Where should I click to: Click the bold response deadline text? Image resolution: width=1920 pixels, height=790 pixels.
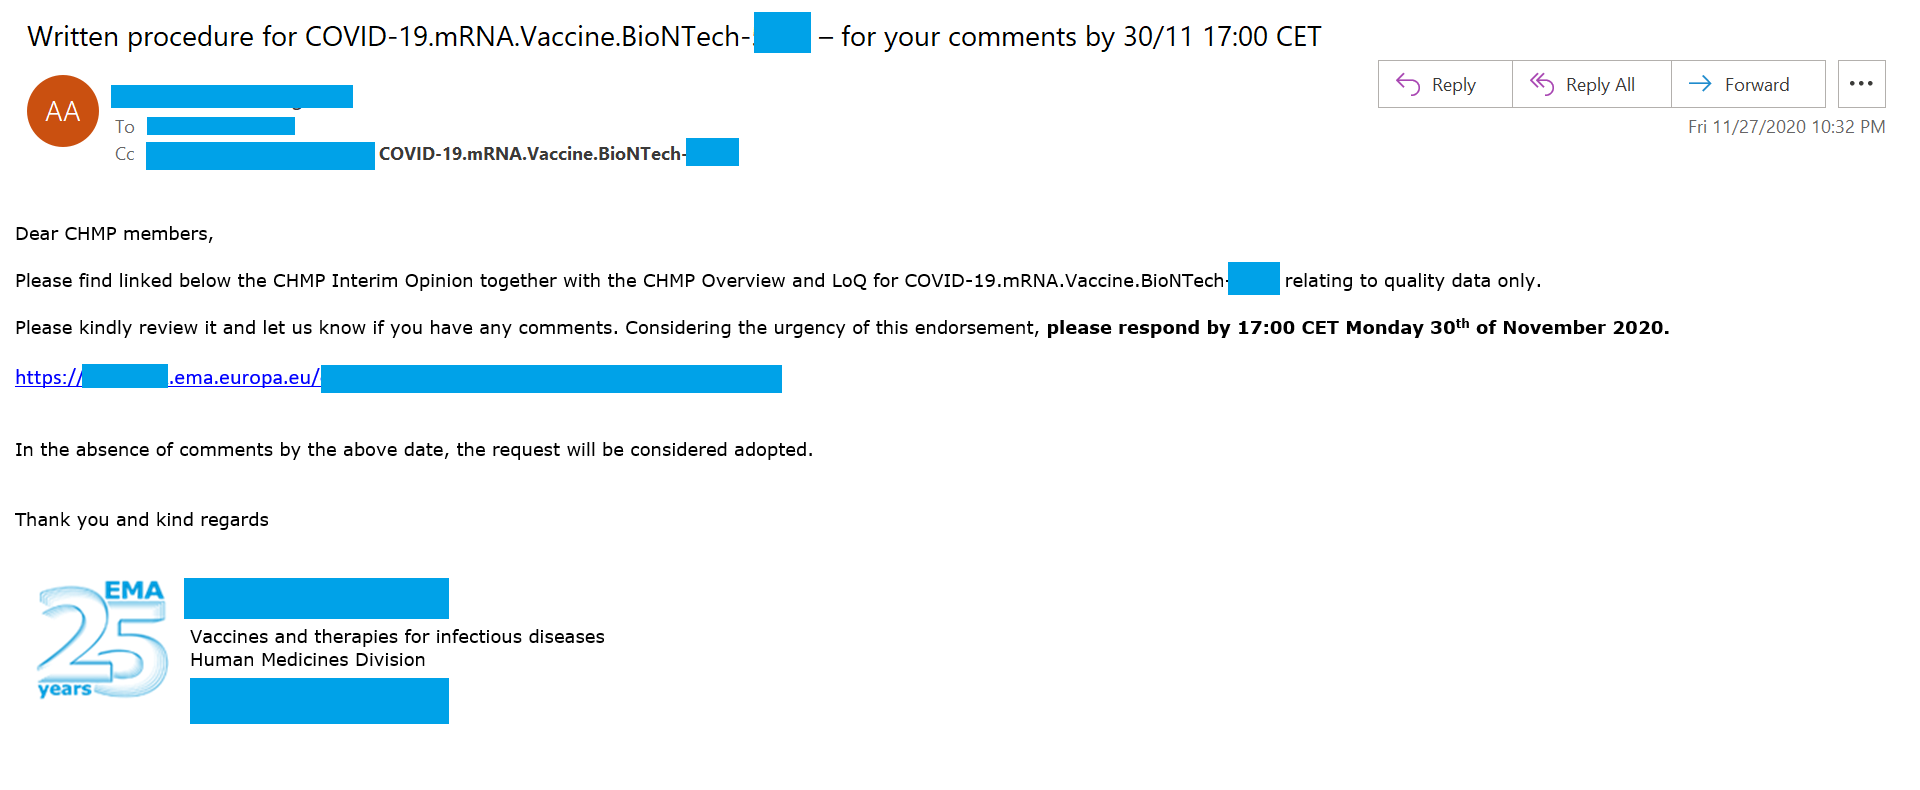[1357, 328]
